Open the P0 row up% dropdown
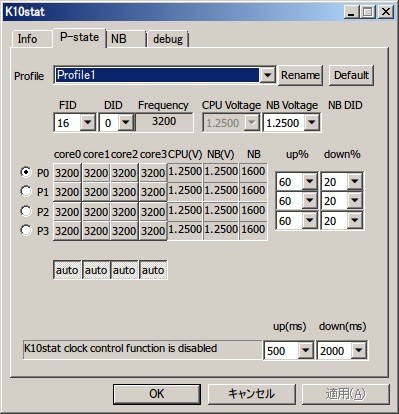 [310, 182]
